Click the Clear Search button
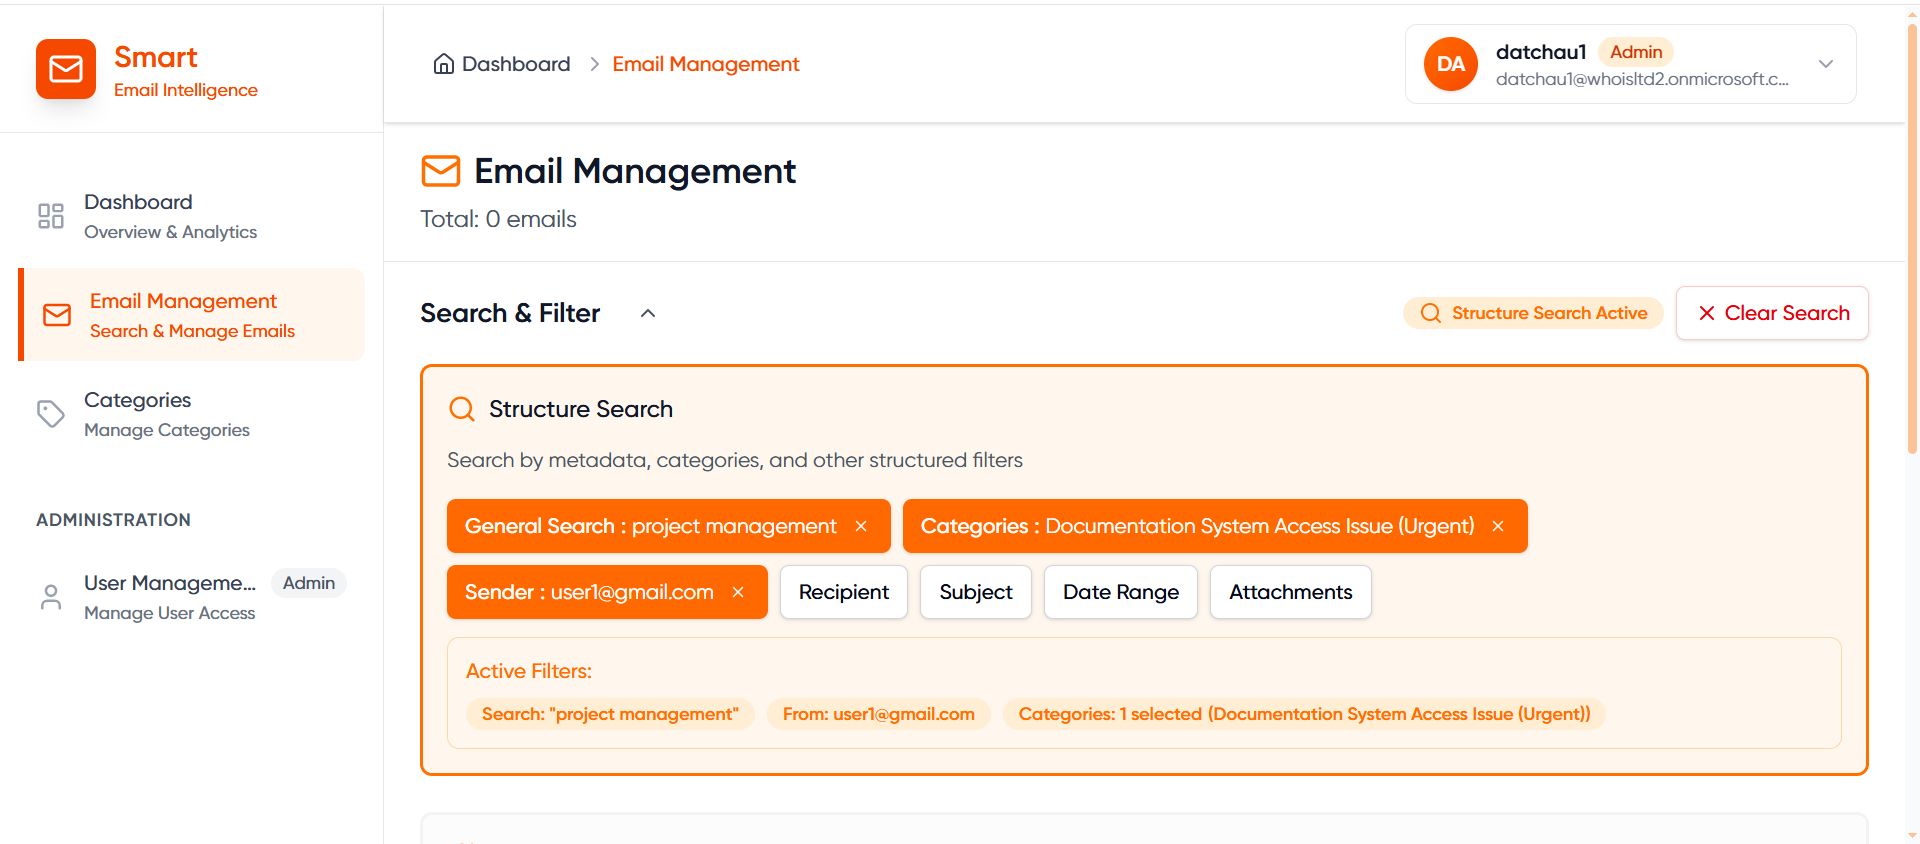This screenshot has width=1920, height=844. pos(1772,313)
